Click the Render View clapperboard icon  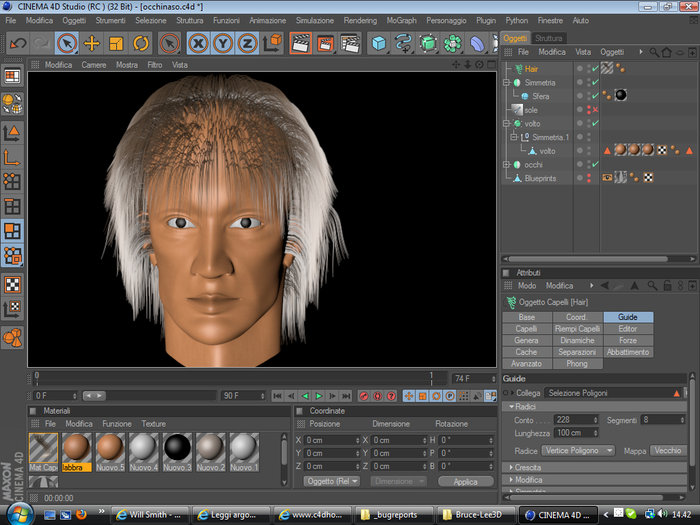pos(300,43)
